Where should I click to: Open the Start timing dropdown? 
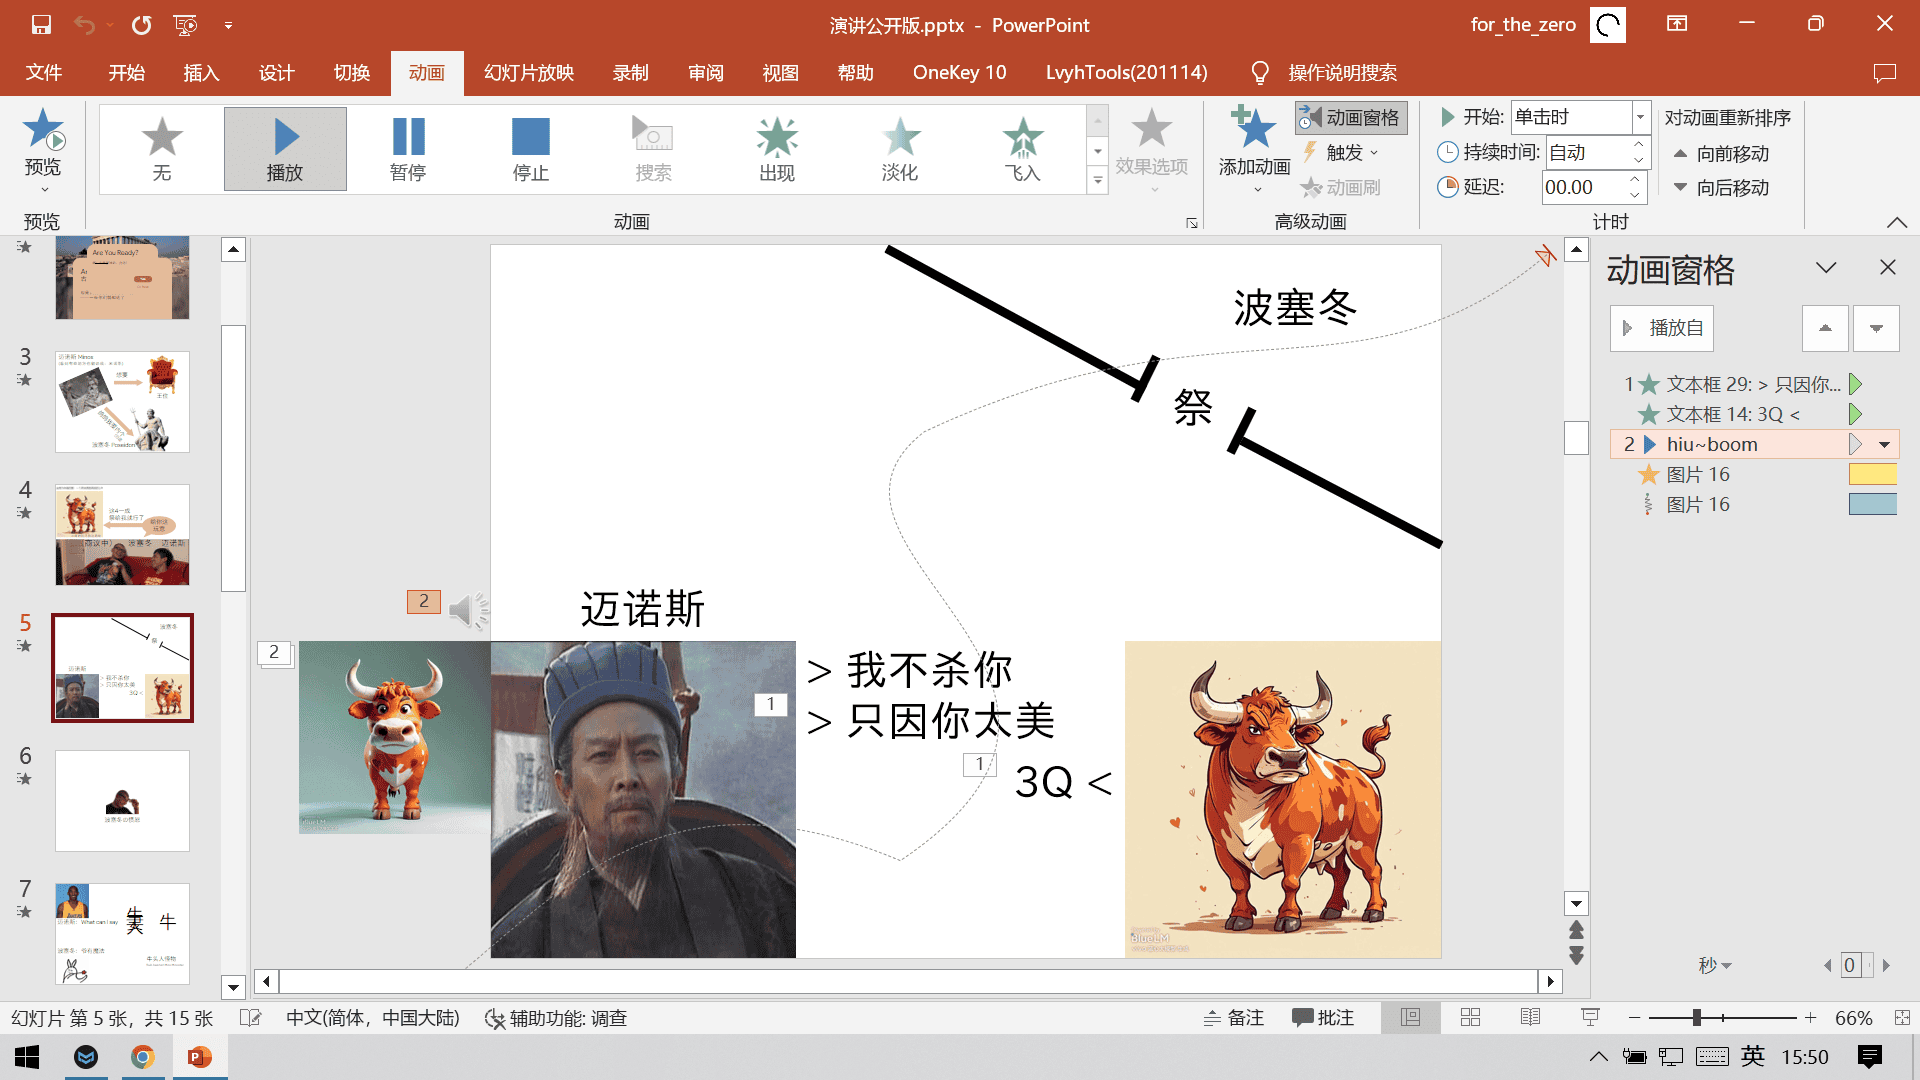(x=1640, y=117)
